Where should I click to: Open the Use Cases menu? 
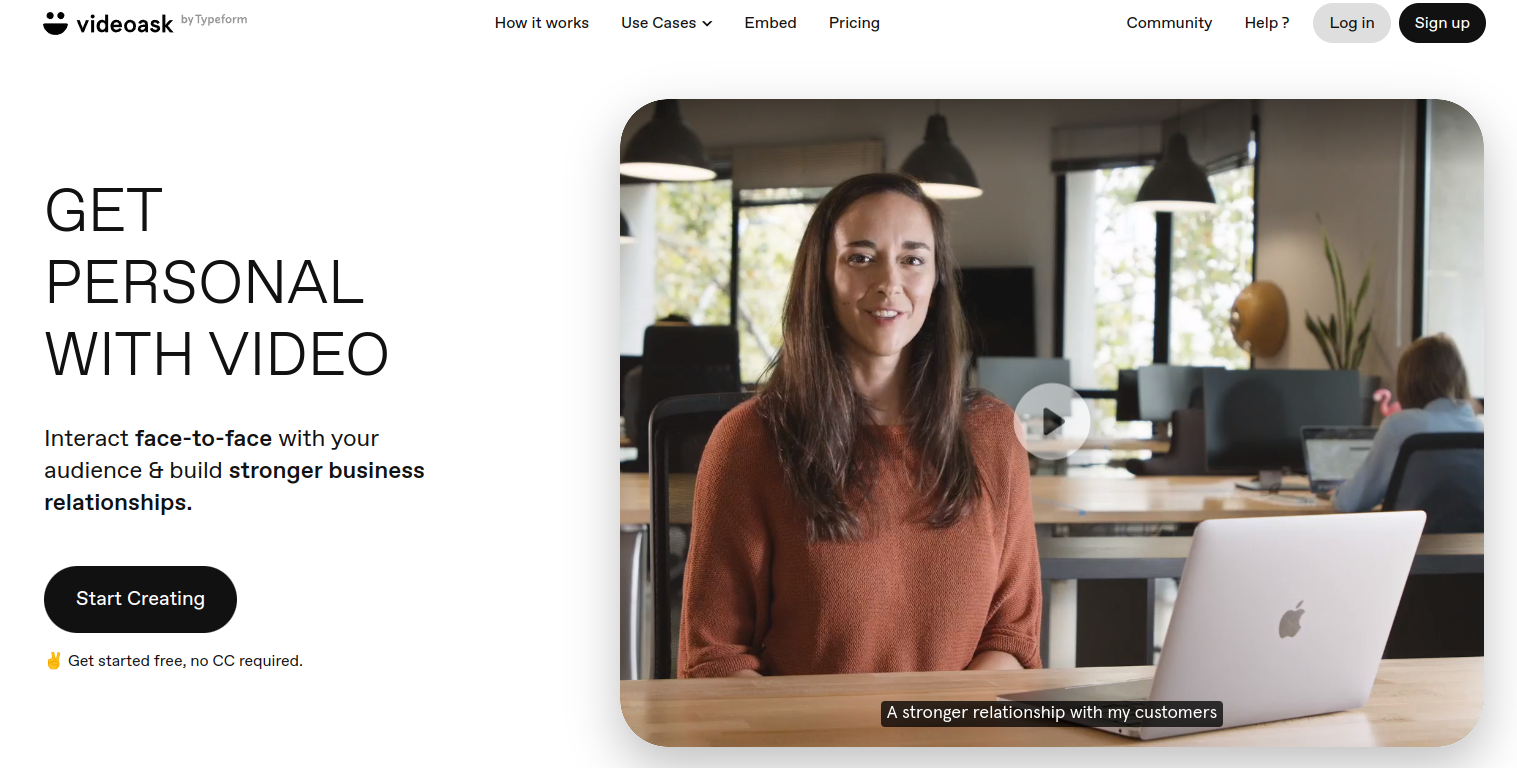click(x=666, y=23)
